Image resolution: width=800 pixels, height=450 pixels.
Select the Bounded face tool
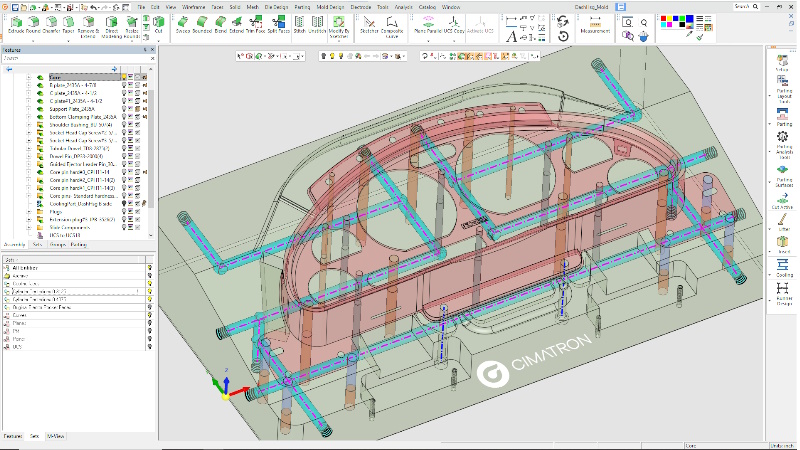(202, 24)
